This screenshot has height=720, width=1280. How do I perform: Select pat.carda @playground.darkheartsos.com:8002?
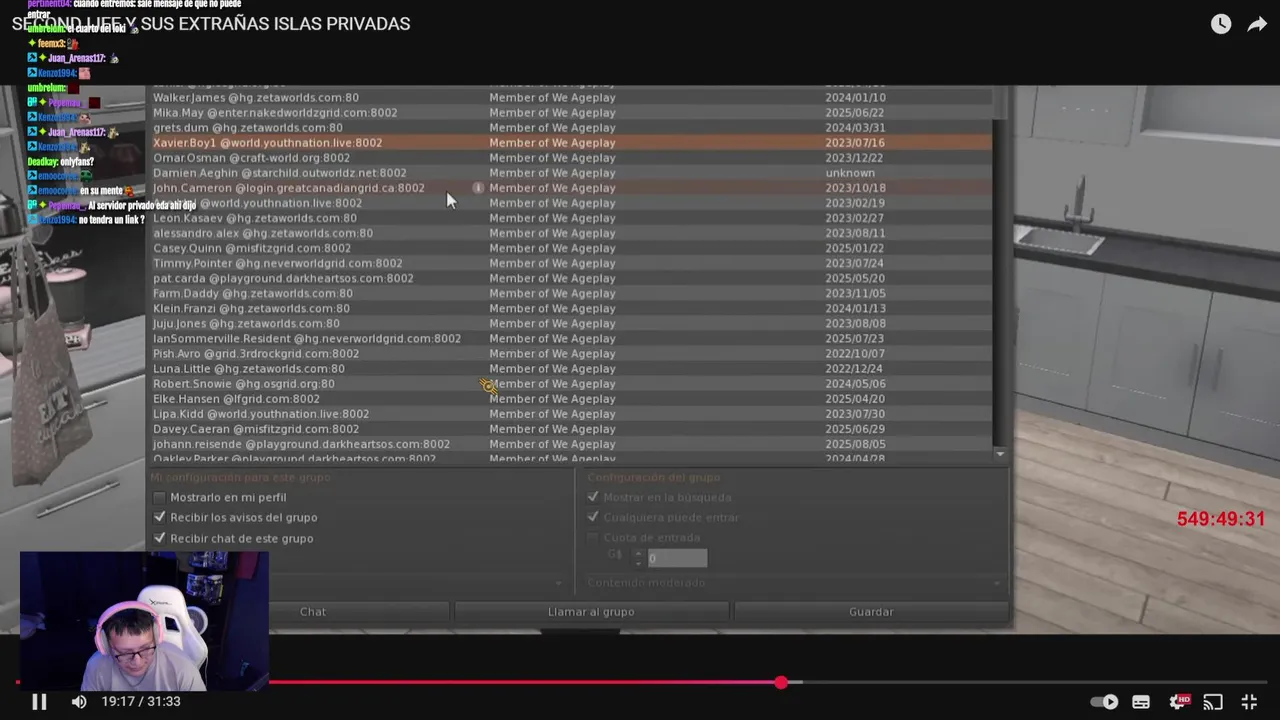(x=571, y=278)
